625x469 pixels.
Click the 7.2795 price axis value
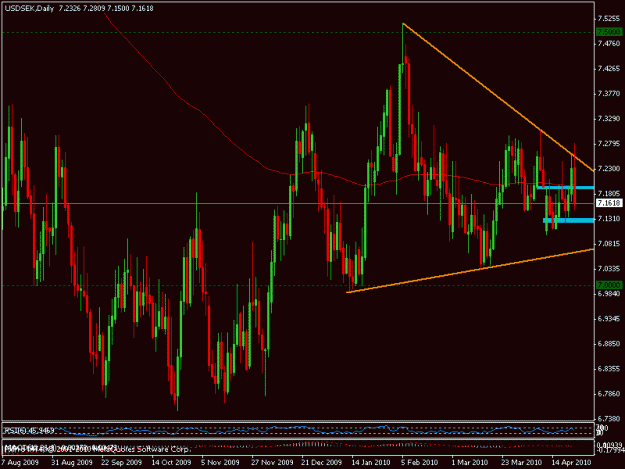coord(609,143)
